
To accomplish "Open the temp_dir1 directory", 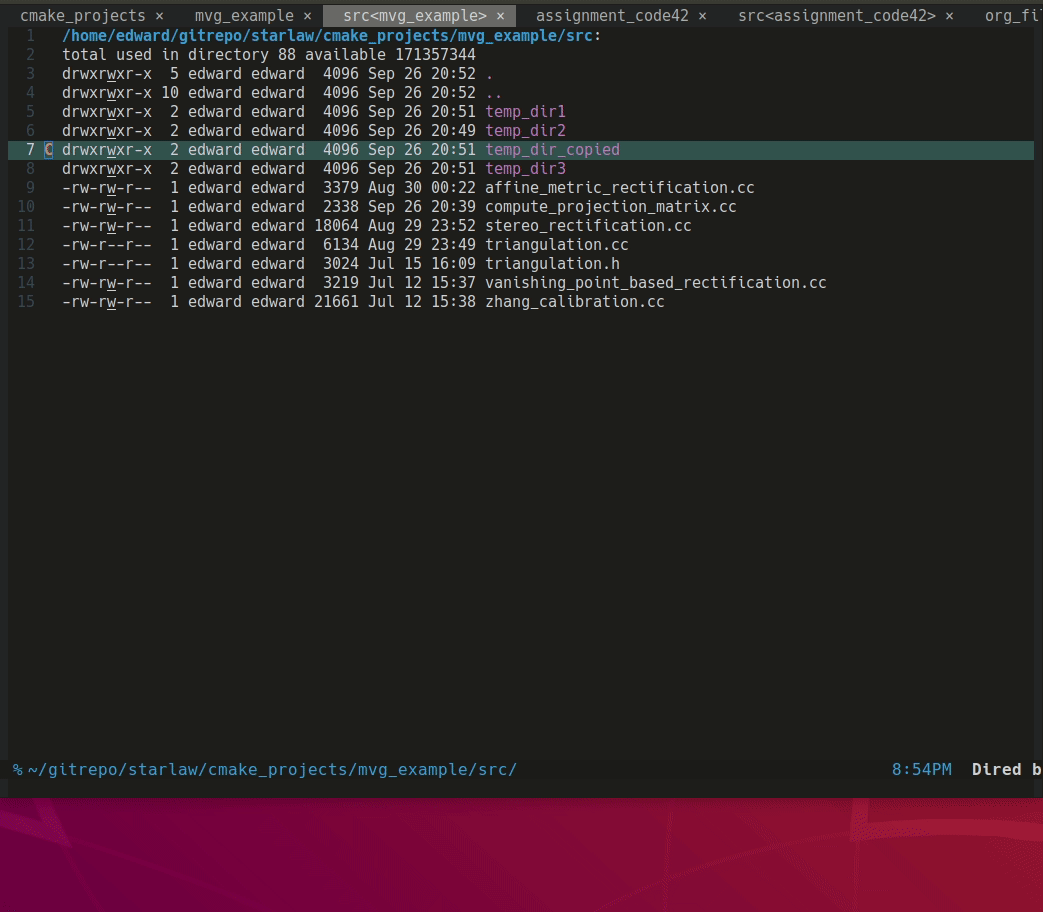I will click(525, 112).
